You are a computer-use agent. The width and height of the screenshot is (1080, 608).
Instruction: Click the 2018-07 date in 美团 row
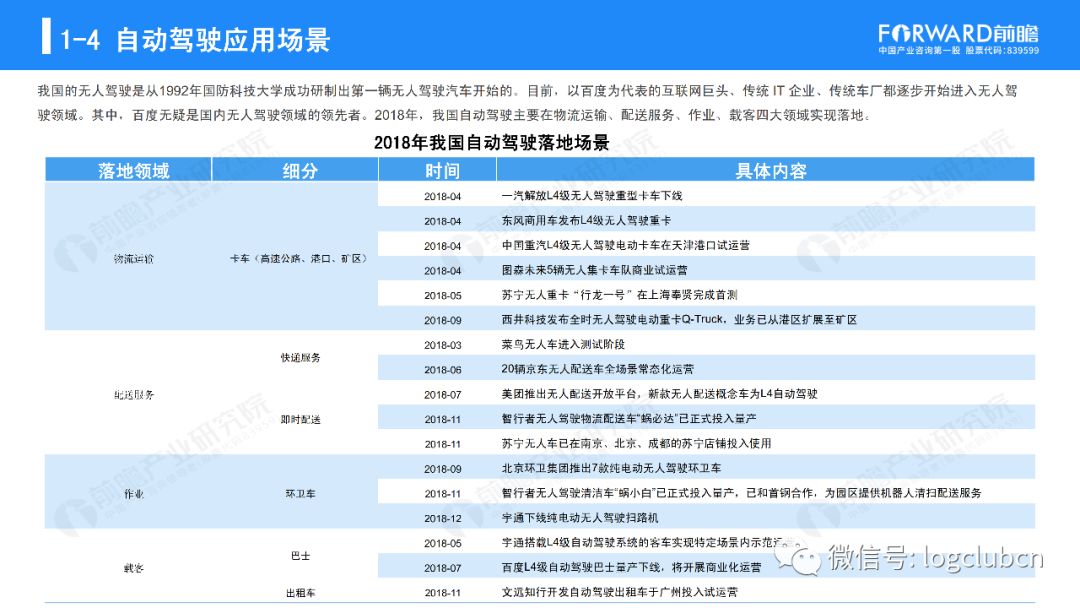tap(442, 395)
